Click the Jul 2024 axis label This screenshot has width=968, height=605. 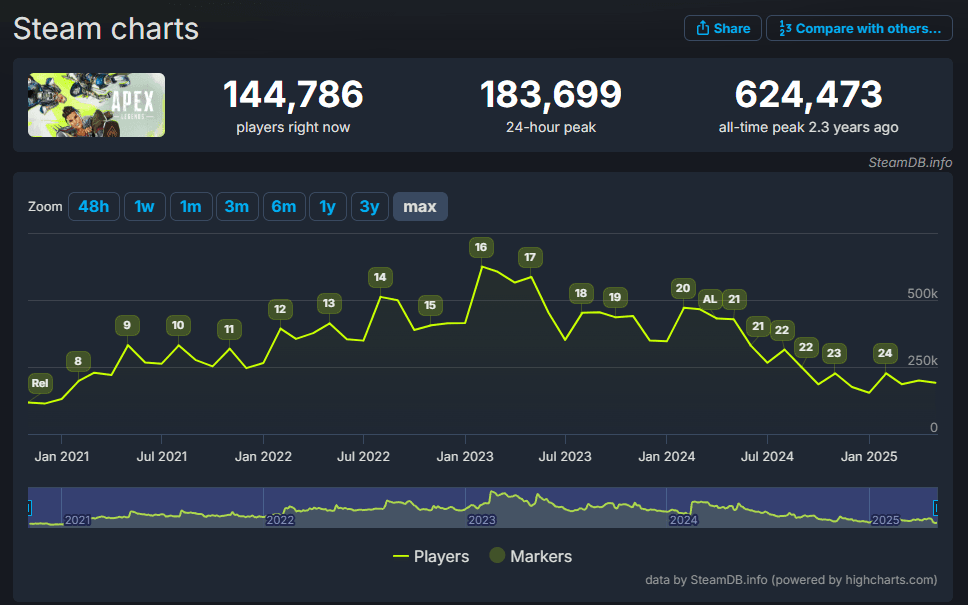click(x=767, y=457)
